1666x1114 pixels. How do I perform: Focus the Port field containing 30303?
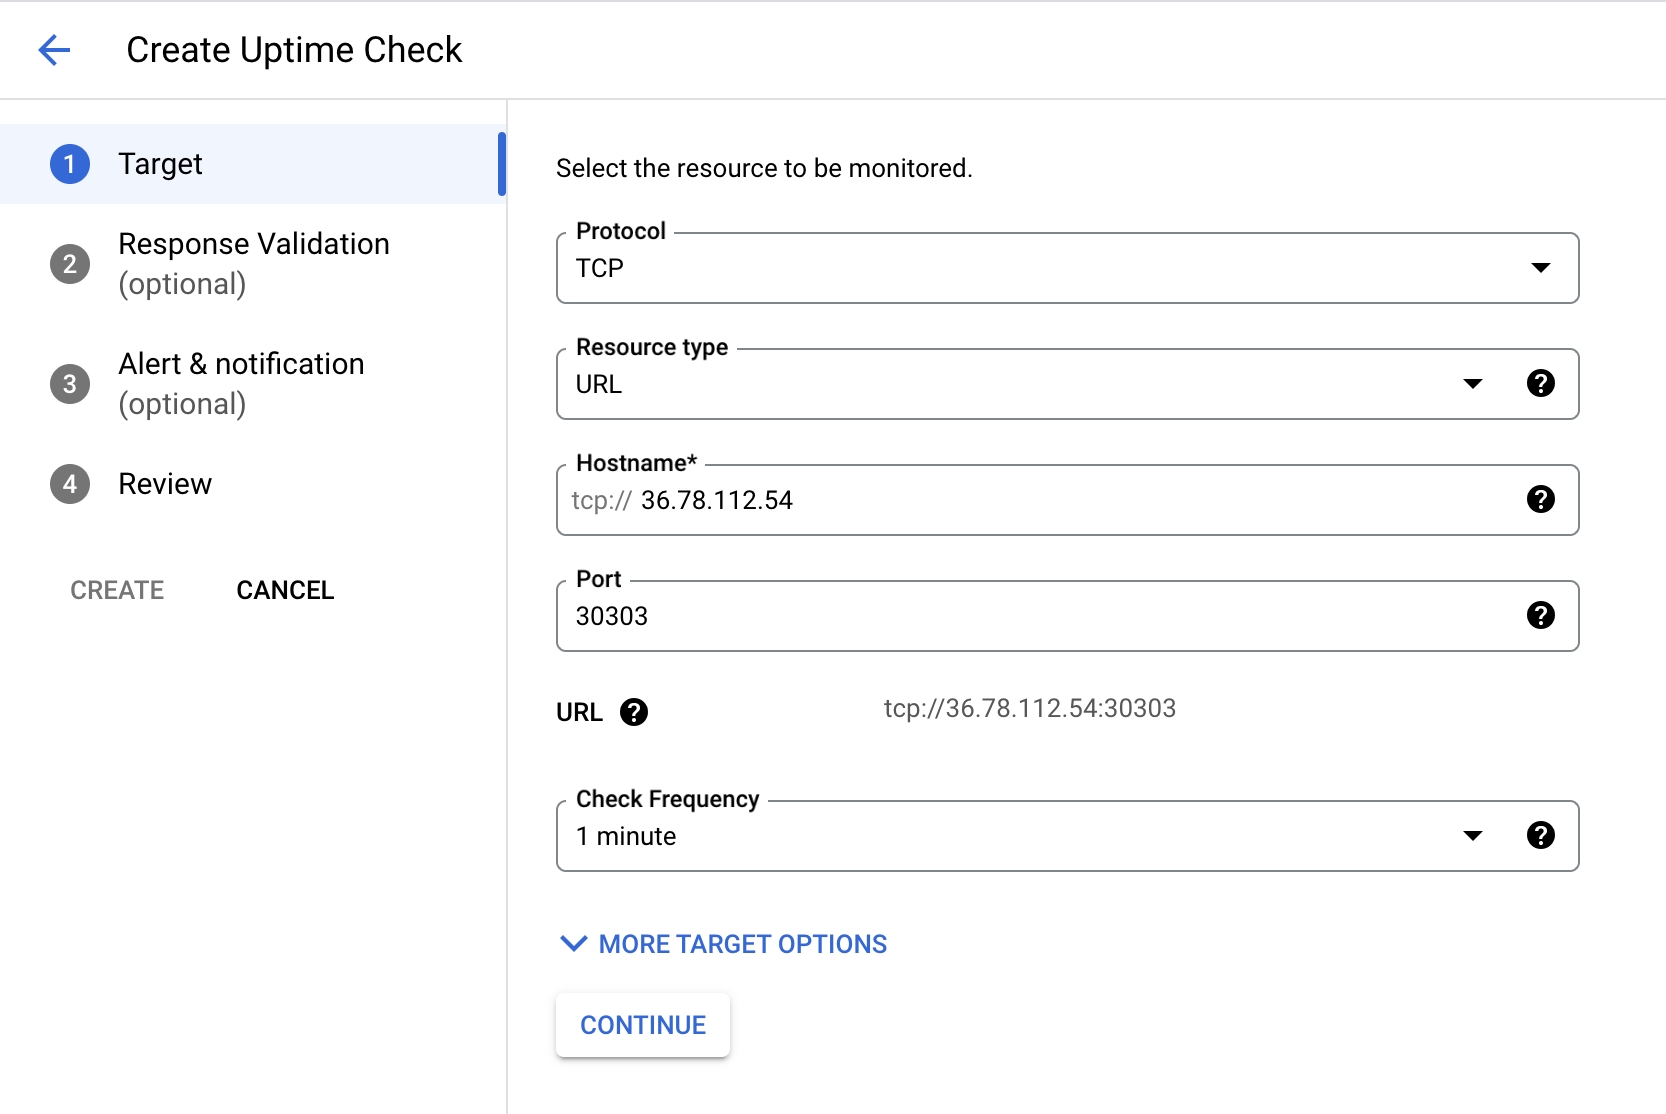tap(1040, 616)
